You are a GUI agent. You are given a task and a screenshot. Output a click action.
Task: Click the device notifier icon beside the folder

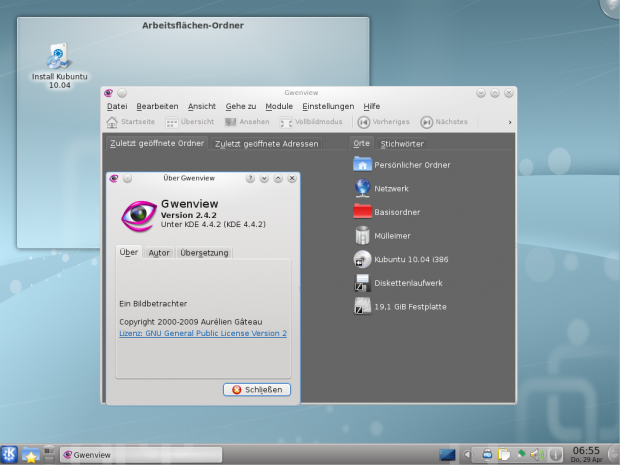tap(49, 454)
